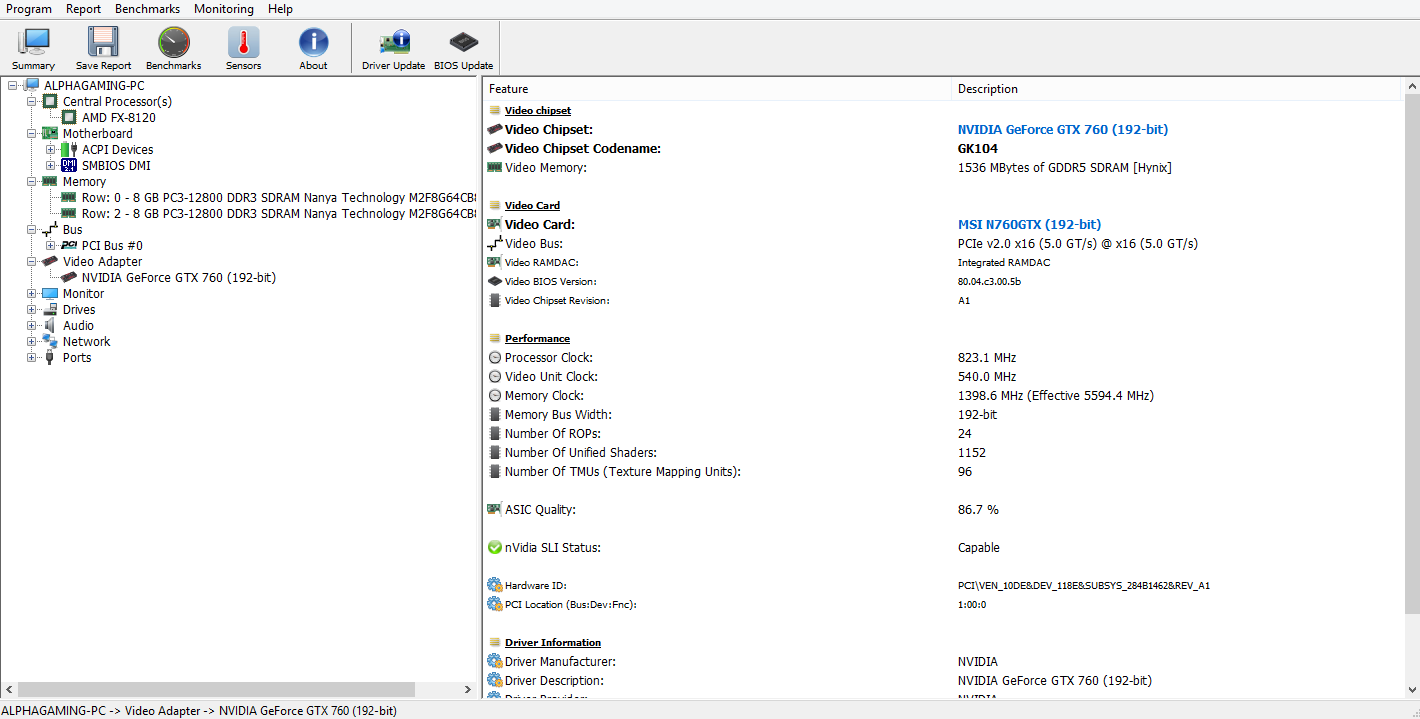The image size is (1420, 719).
Task: Start Driver Update from toolbar
Action: (393, 49)
